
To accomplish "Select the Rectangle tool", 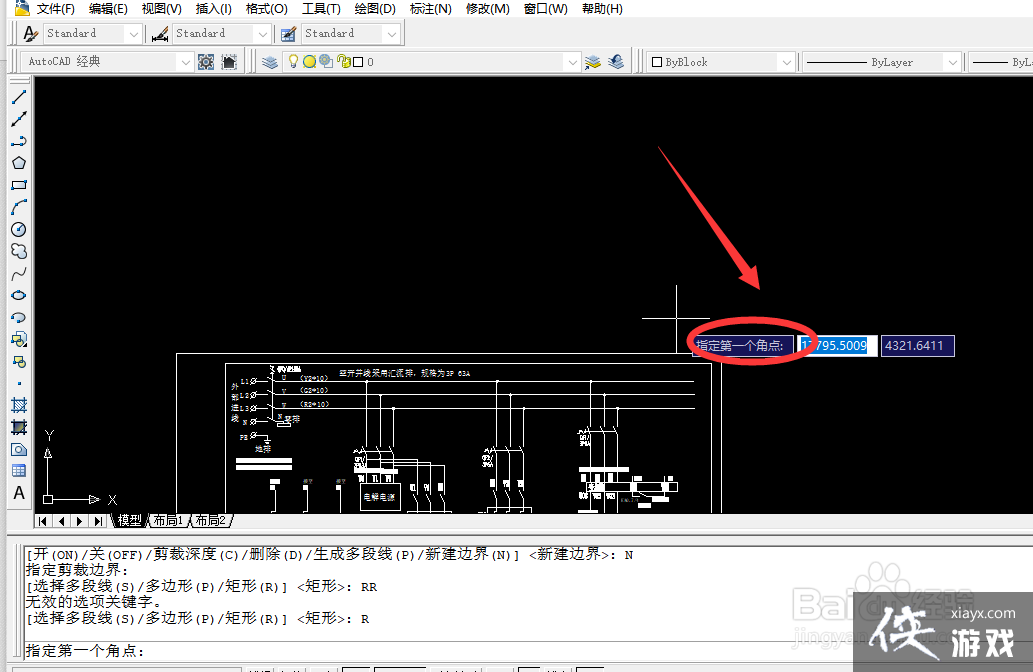I will 18,184.
